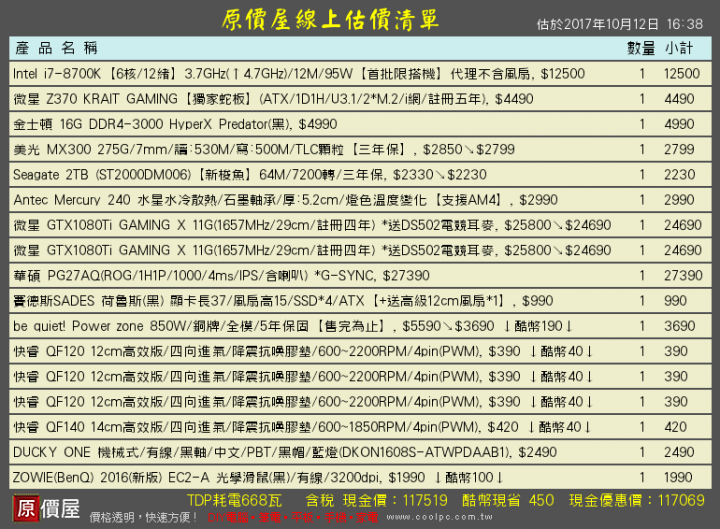Click the 數量 column header
Viewport: 720px width, 529px height.
(x=641, y=48)
